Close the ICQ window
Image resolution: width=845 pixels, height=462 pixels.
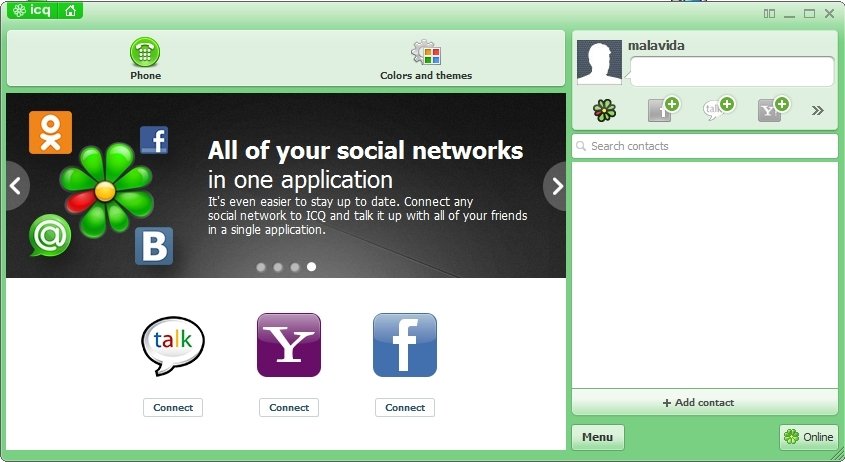[x=829, y=13]
